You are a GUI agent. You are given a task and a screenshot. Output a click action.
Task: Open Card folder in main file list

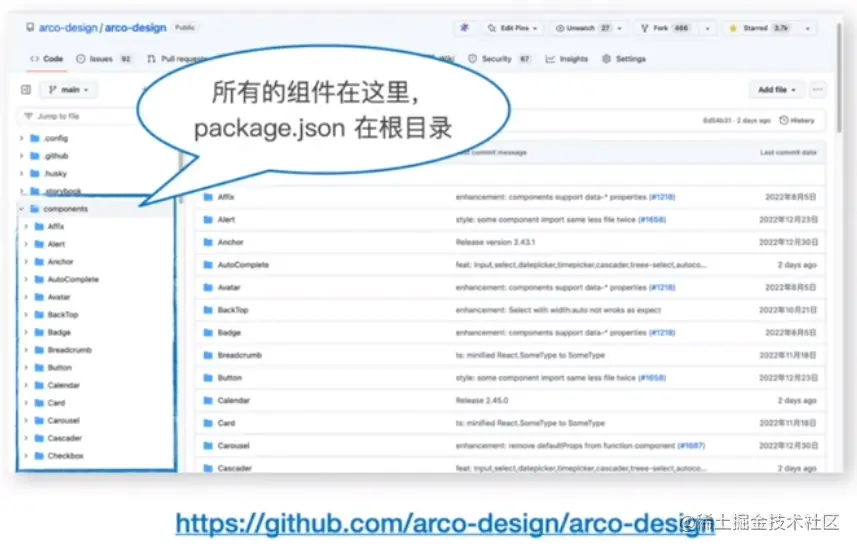pyautogui.click(x=226, y=423)
